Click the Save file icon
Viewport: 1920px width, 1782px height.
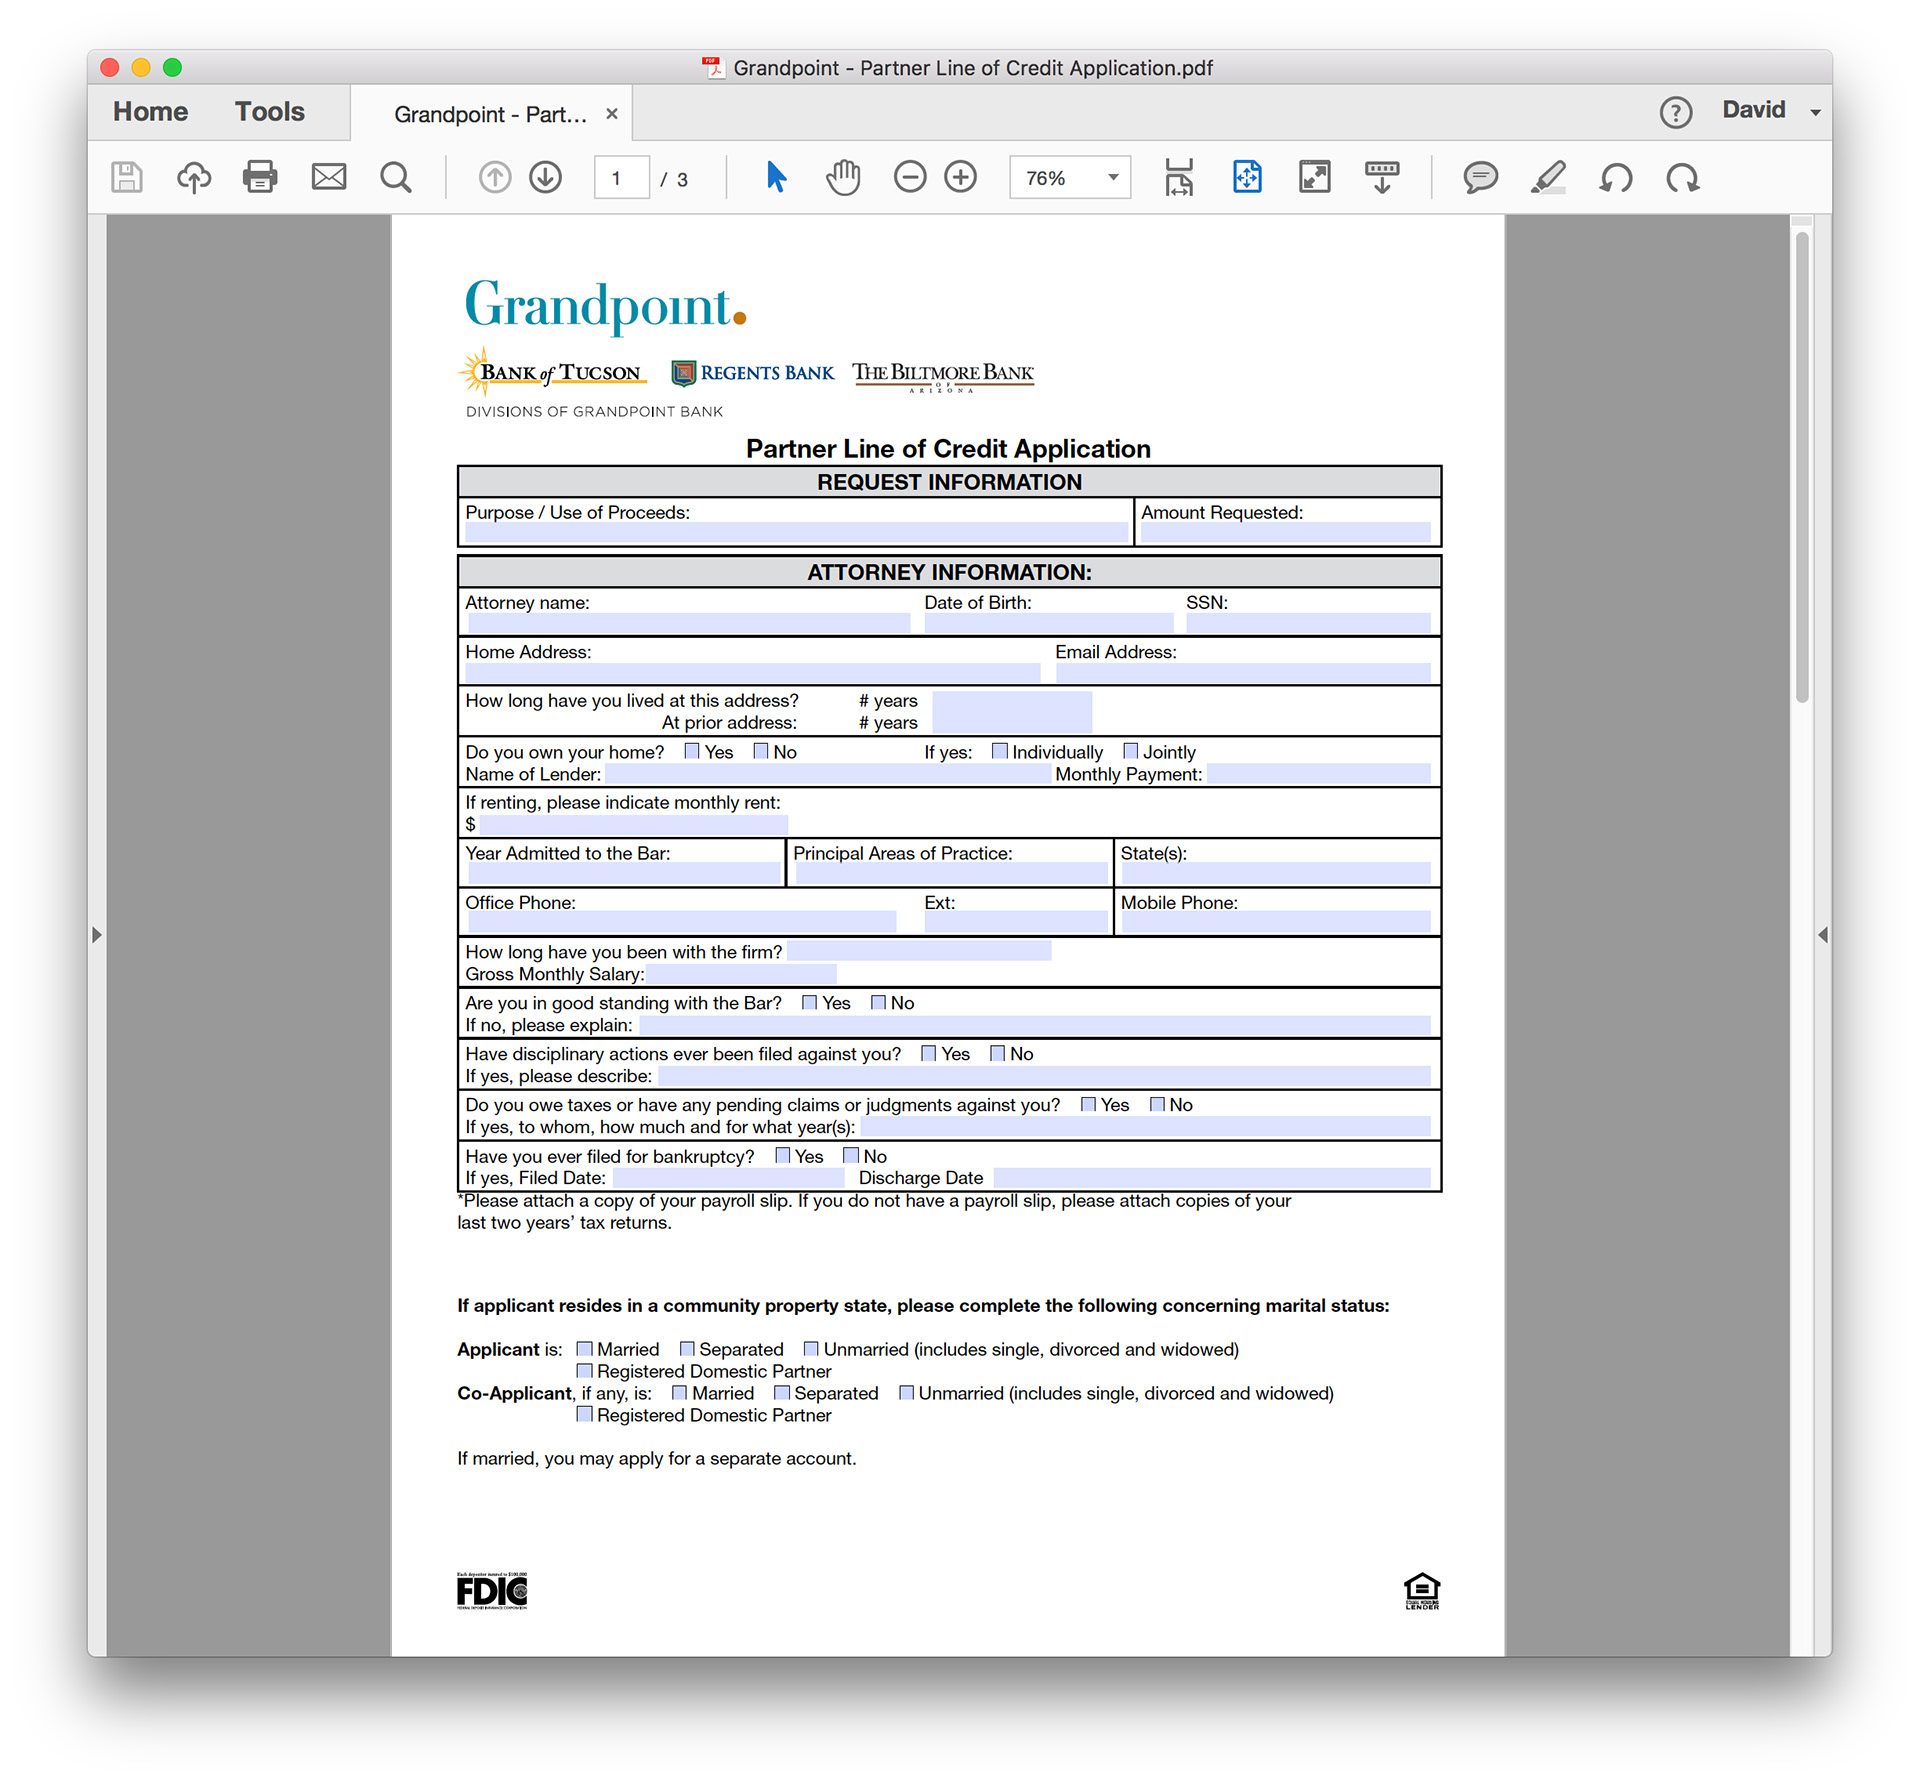(127, 178)
